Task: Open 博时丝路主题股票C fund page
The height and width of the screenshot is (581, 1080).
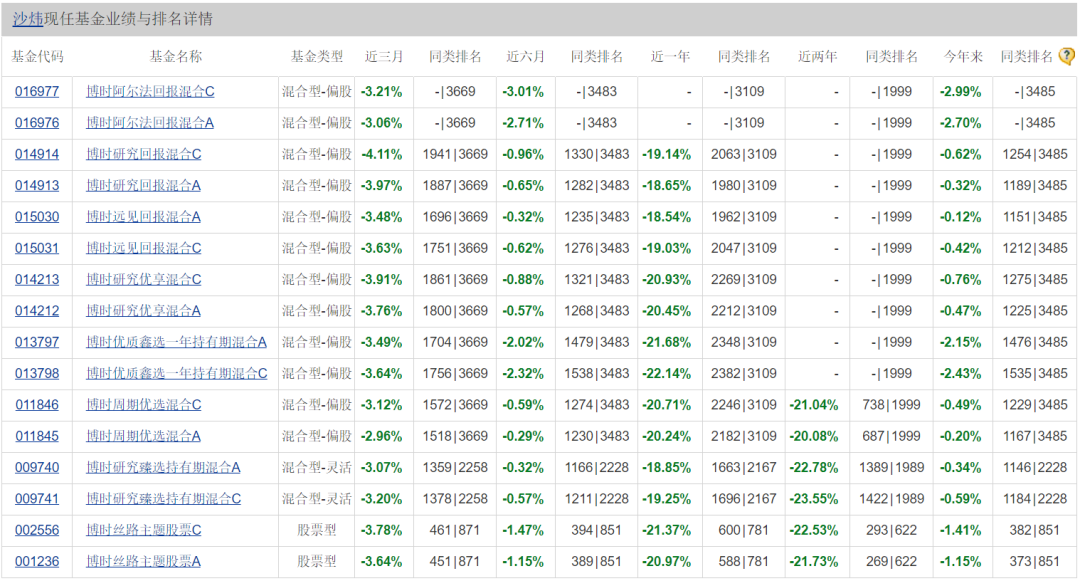Action: [144, 530]
